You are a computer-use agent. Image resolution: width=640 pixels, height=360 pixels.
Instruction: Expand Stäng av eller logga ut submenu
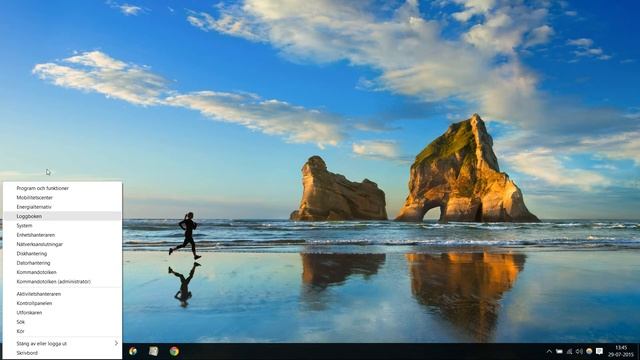(x=62, y=344)
